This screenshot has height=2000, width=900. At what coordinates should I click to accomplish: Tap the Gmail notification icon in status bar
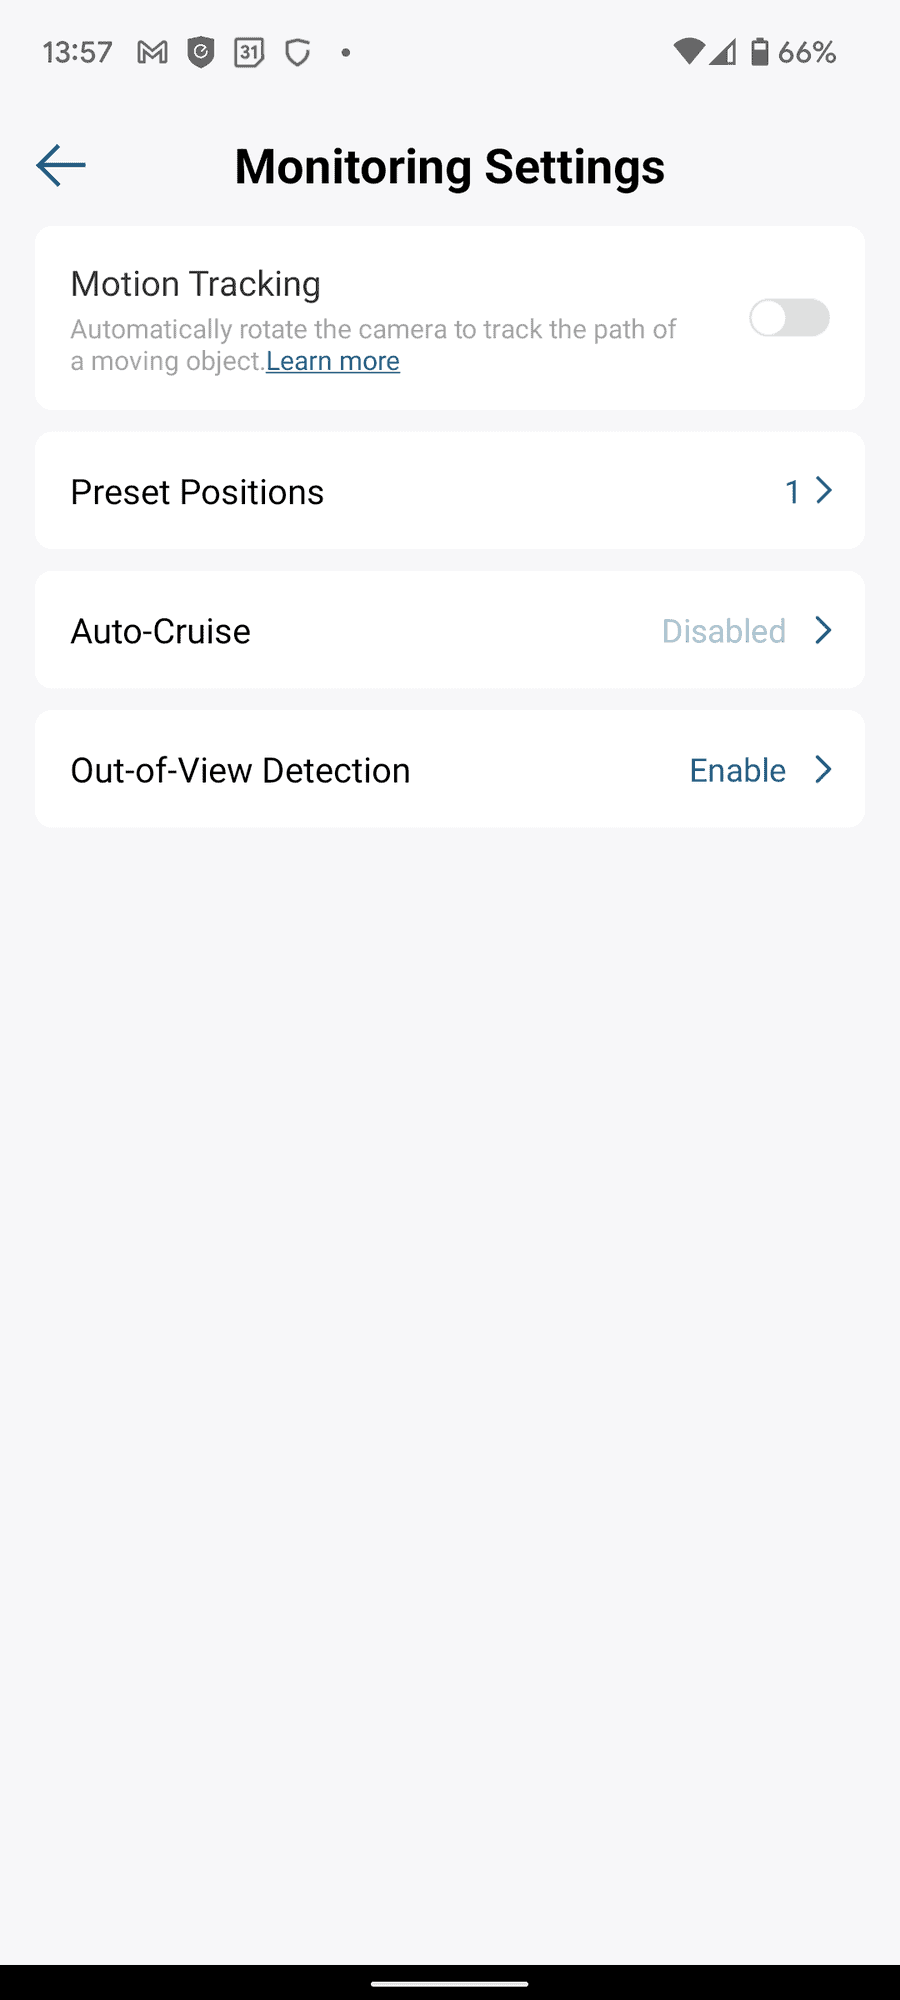tap(152, 52)
